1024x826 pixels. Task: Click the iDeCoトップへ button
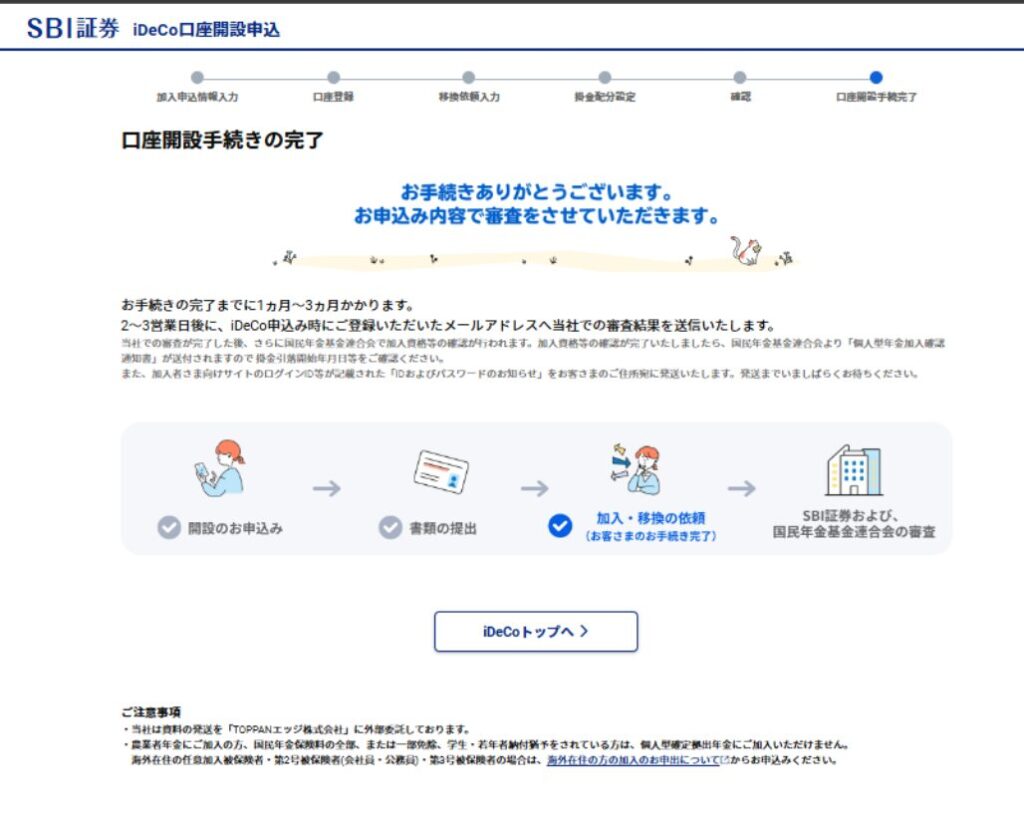pos(536,631)
